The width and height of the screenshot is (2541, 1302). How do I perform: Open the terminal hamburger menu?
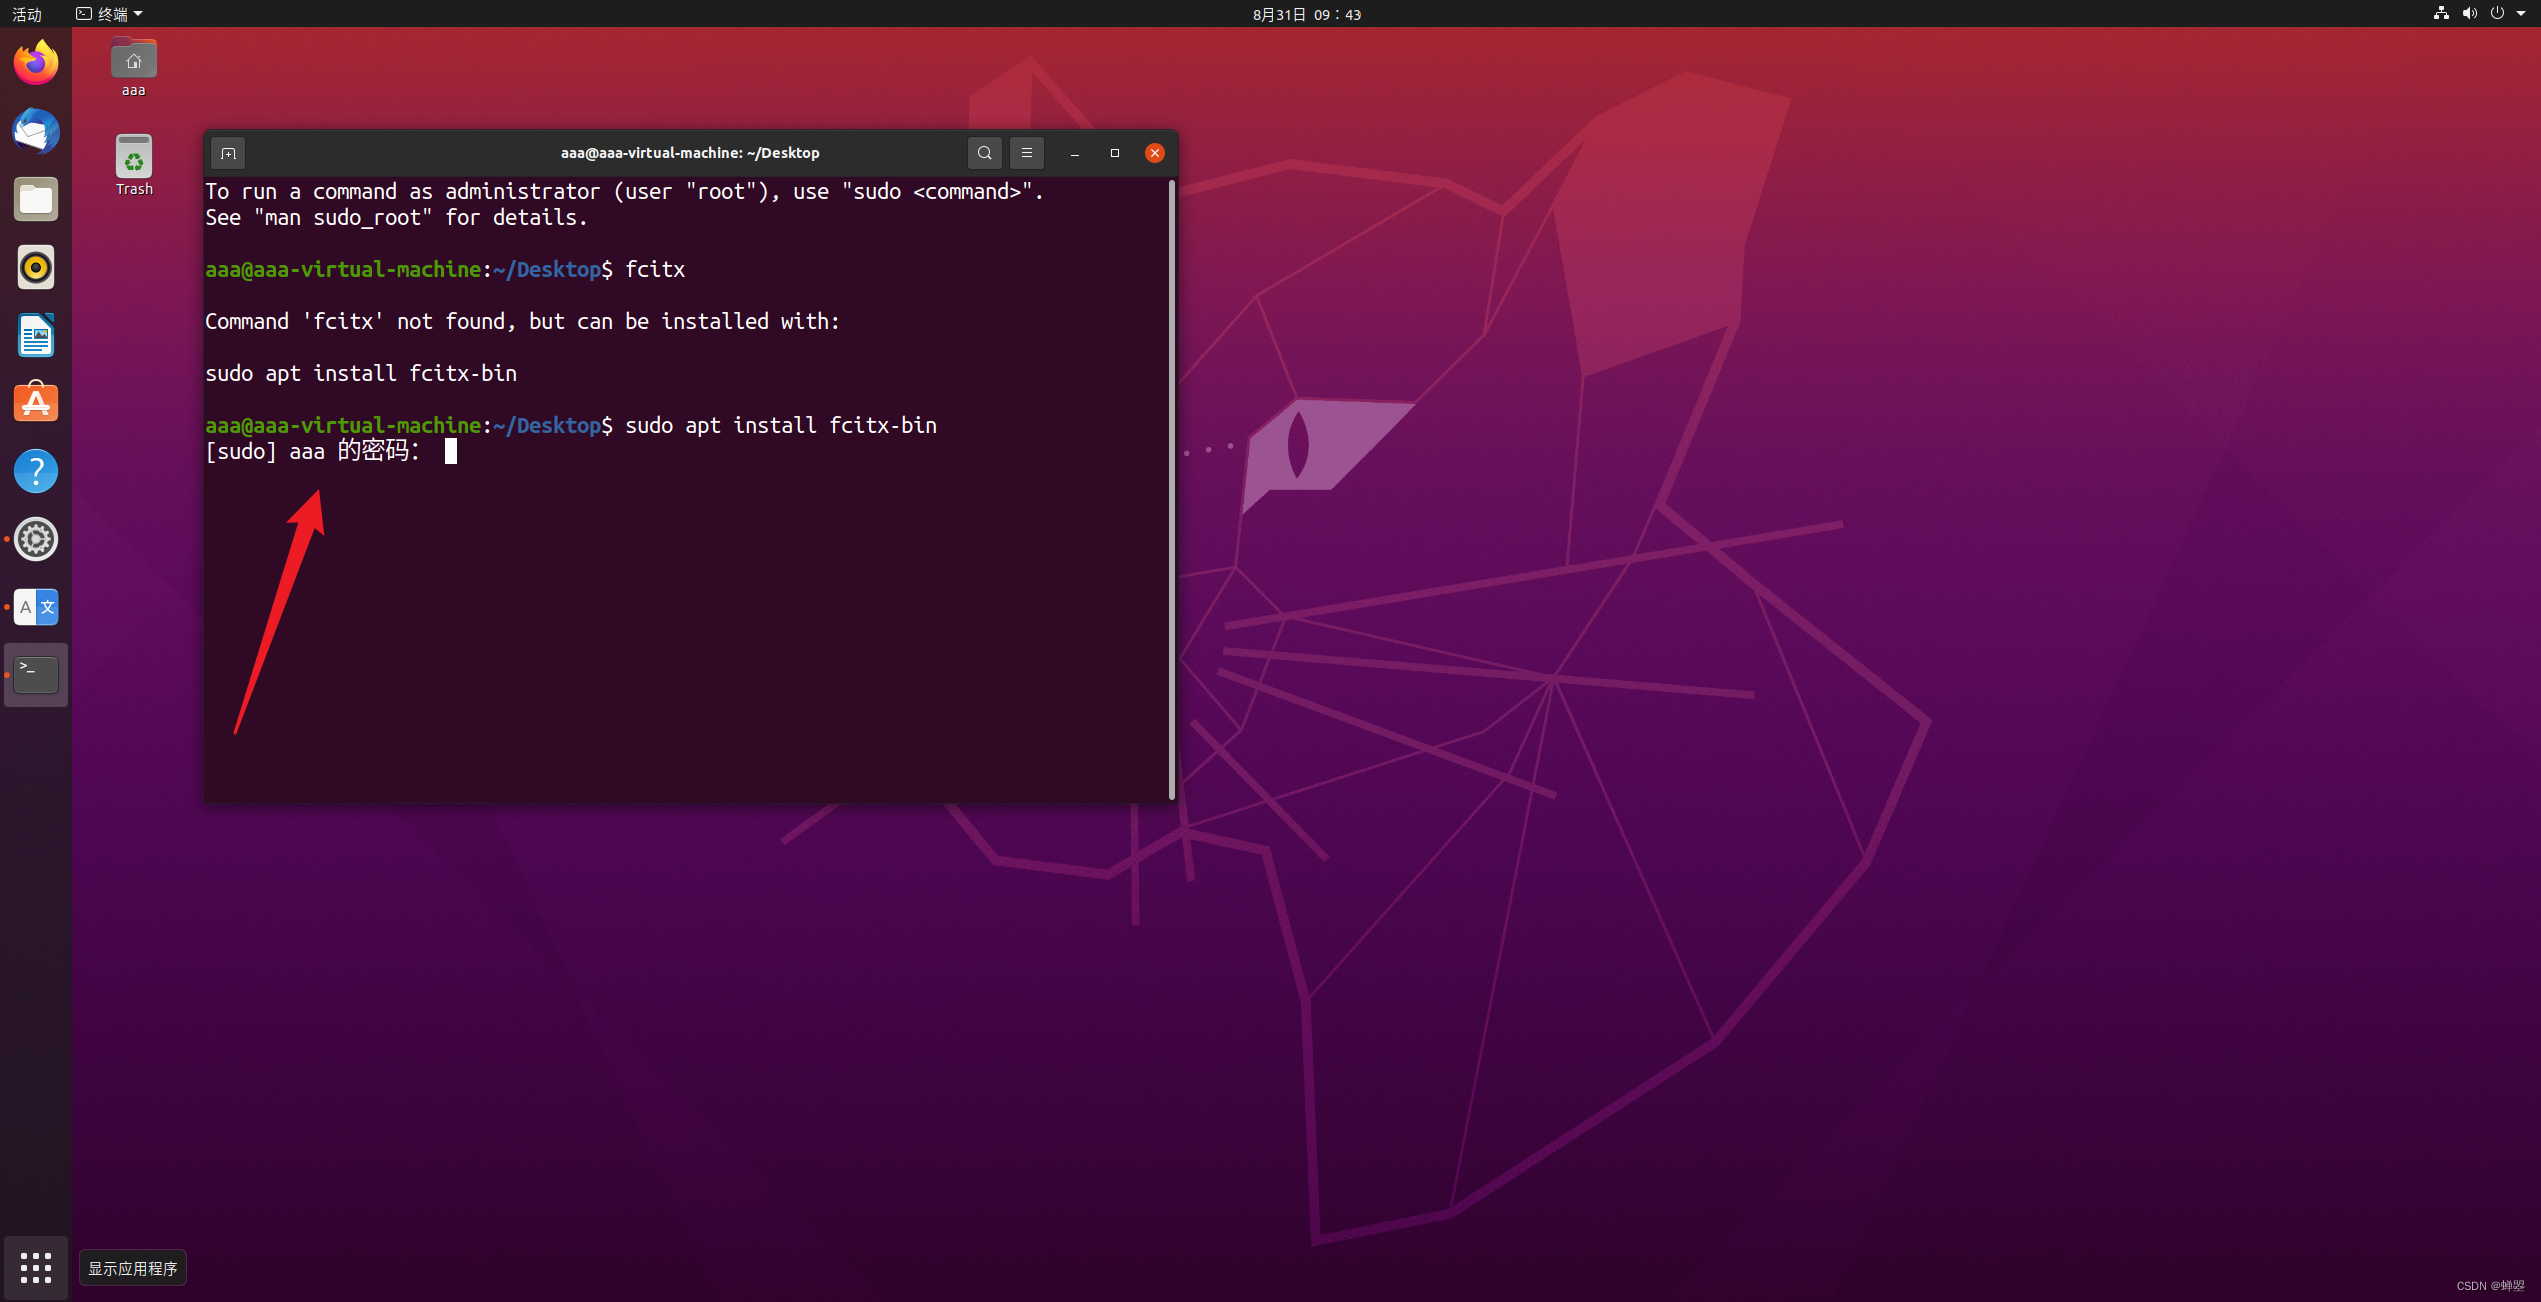[x=1026, y=153]
